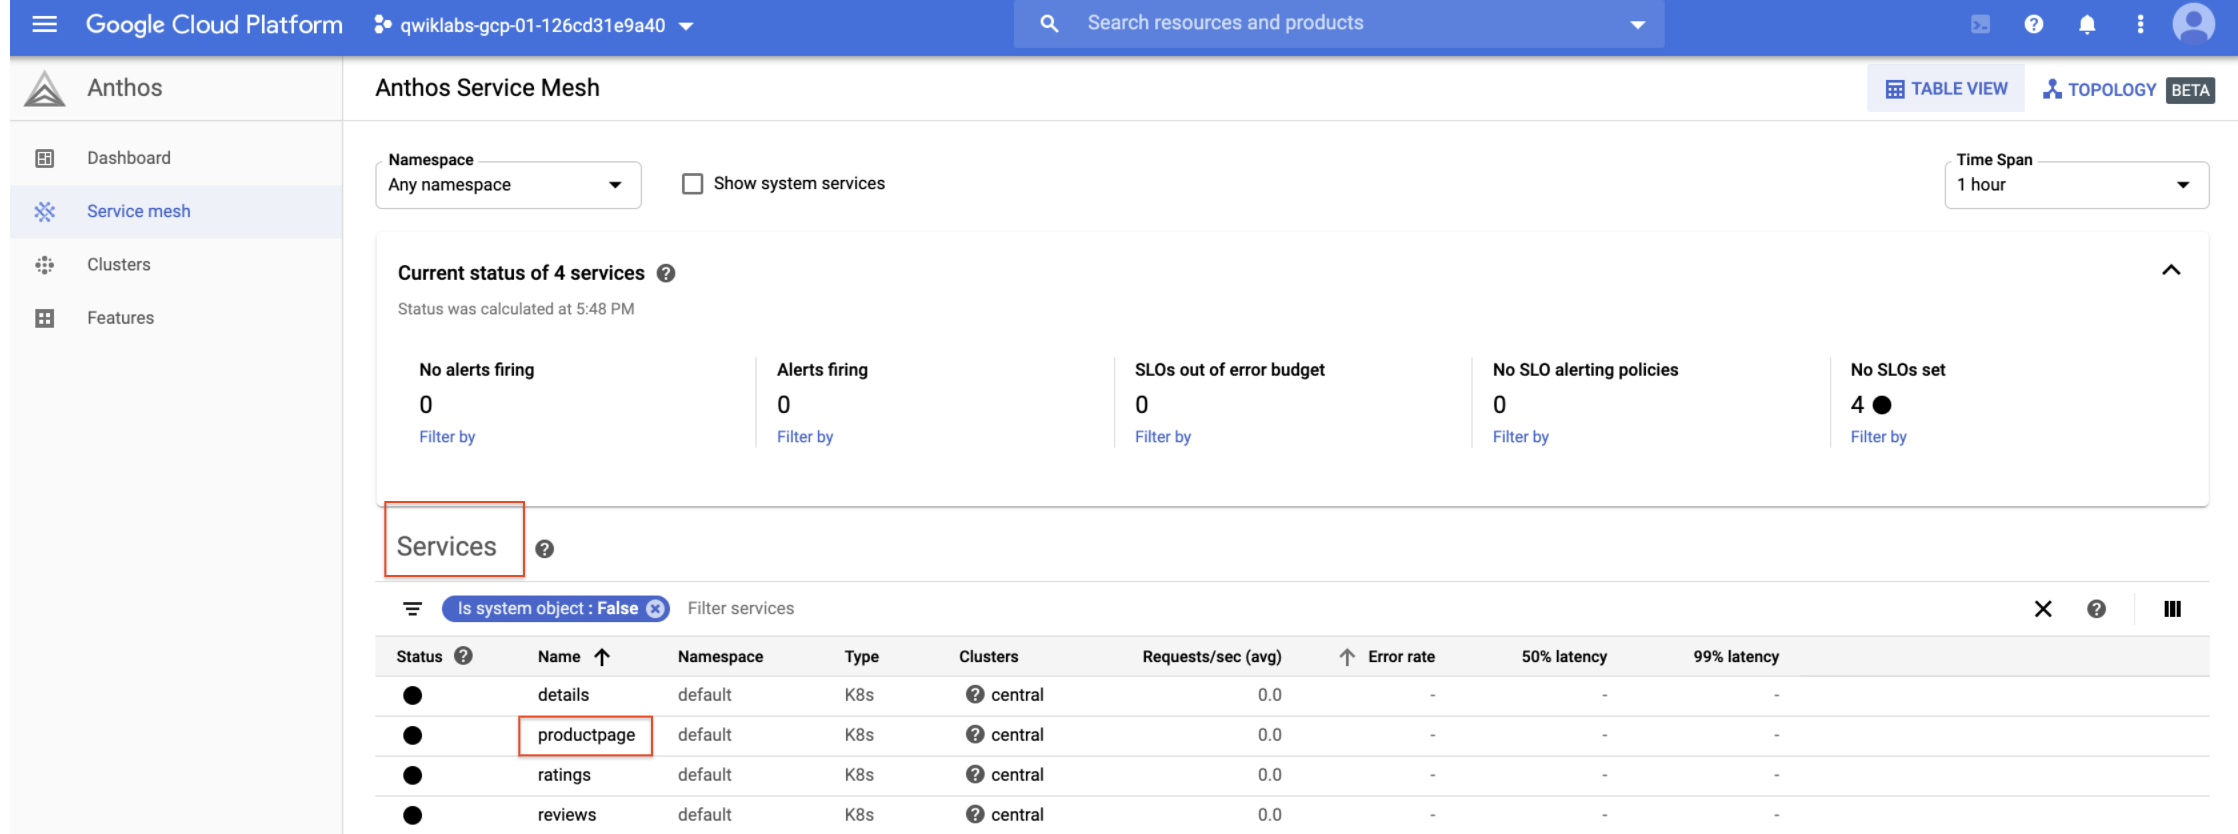Screen dimensions: 2238x834
Task: Open the three-dot more options menu
Action: pos(2140,24)
